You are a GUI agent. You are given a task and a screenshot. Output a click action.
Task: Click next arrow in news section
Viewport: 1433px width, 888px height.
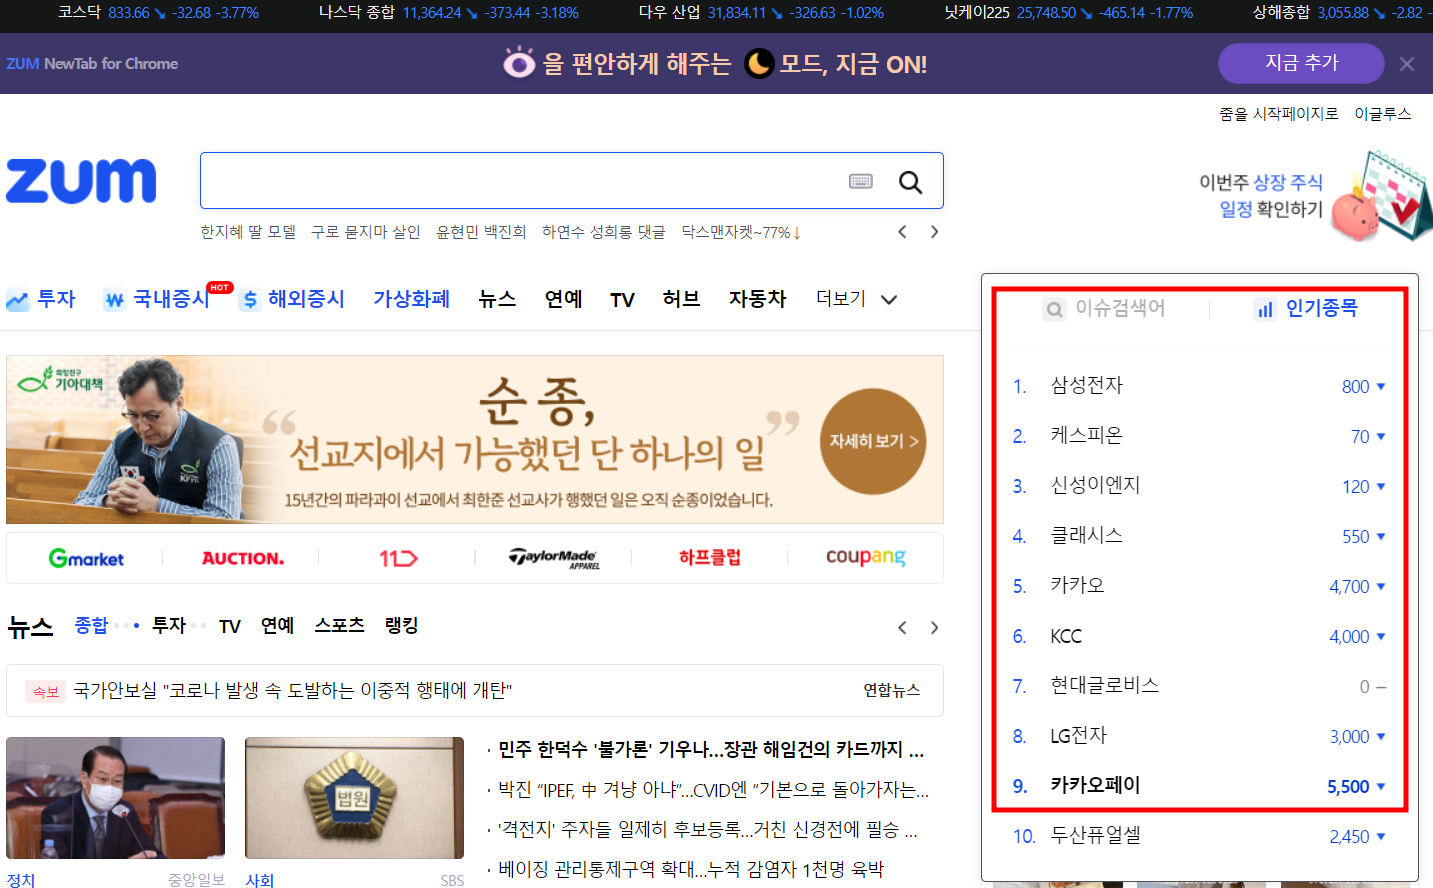(934, 628)
